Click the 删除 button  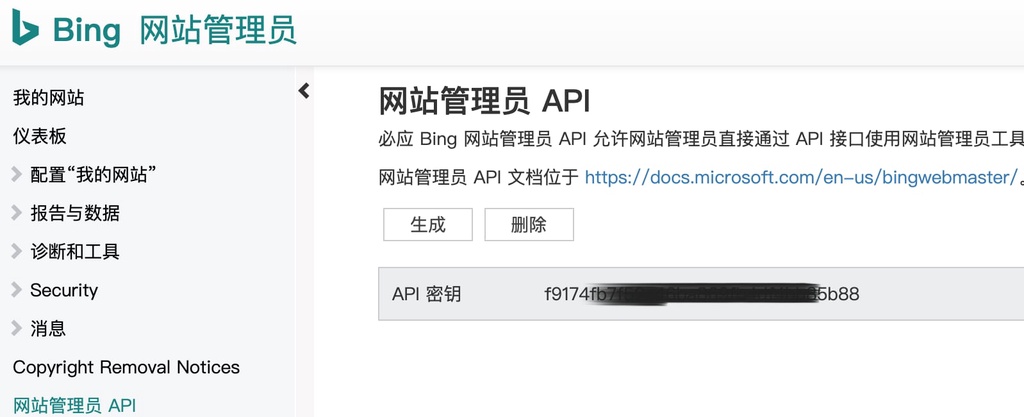click(529, 224)
